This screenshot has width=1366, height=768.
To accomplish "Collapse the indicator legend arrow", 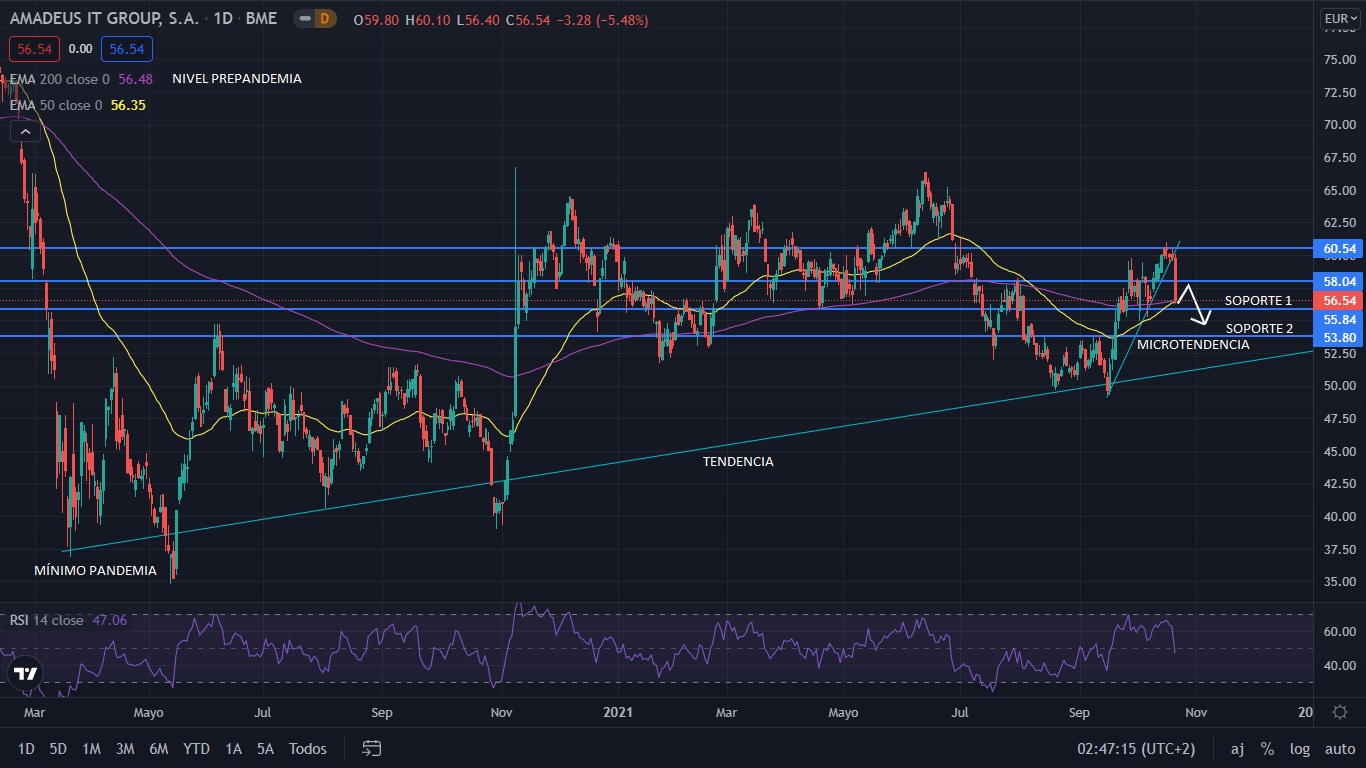I will [x=26, y=131].
